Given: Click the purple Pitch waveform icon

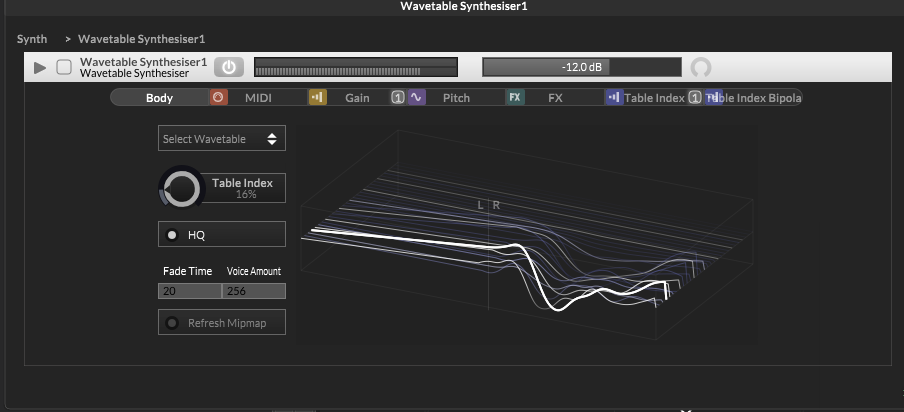Looking at the screenshot, I should 416,98.
